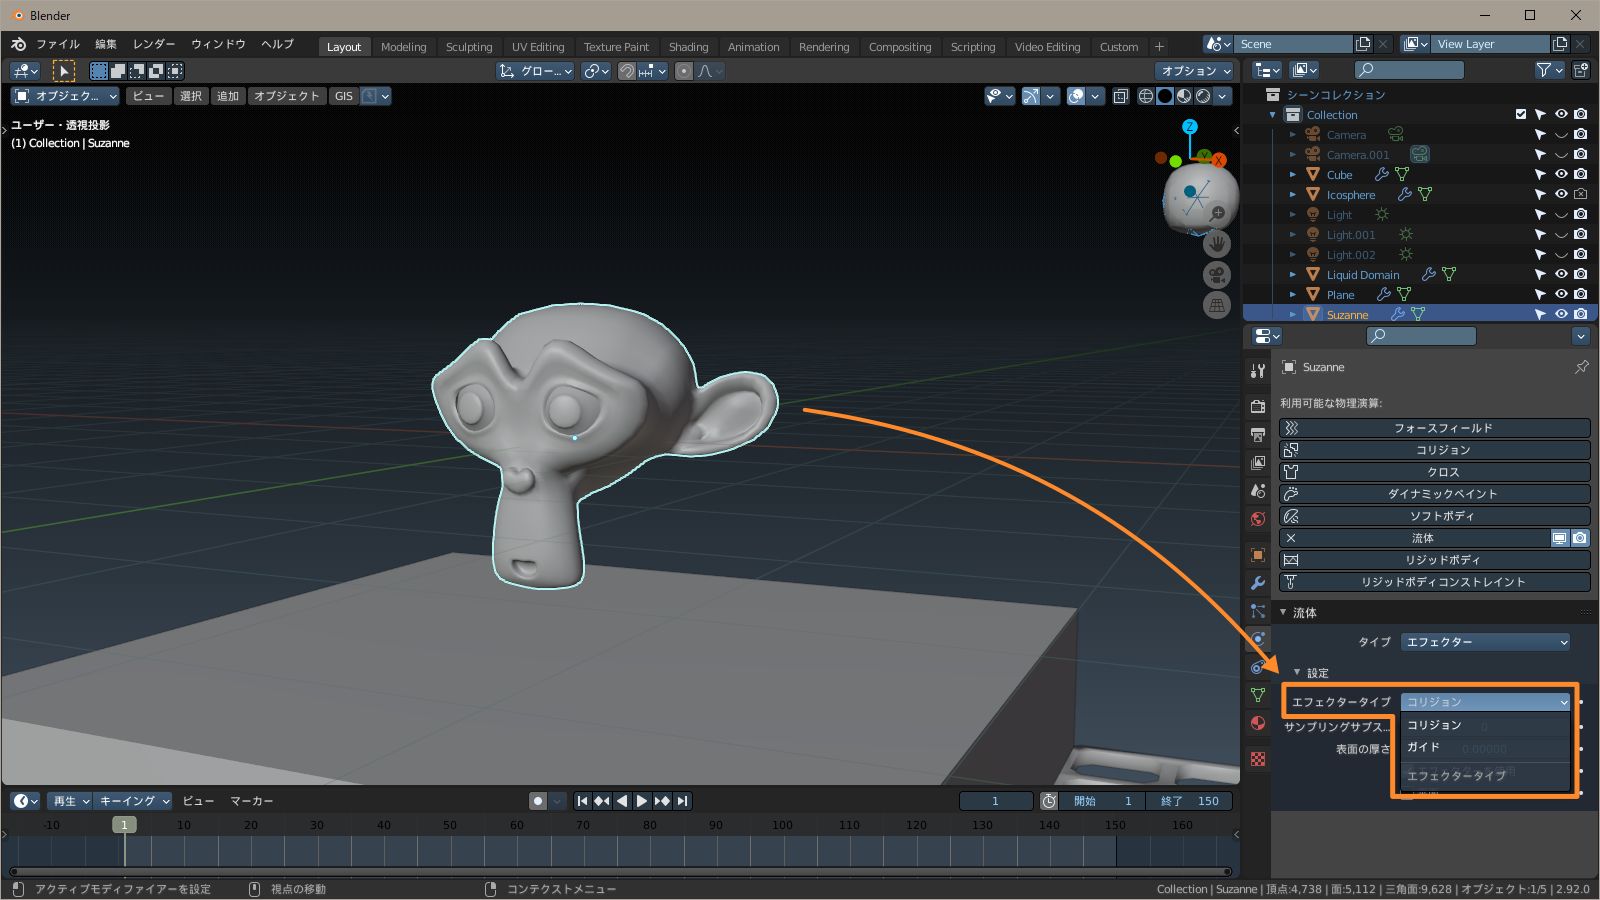Open the 編集 menu
Screen dimensions: 1600x900
click(106, 44)
